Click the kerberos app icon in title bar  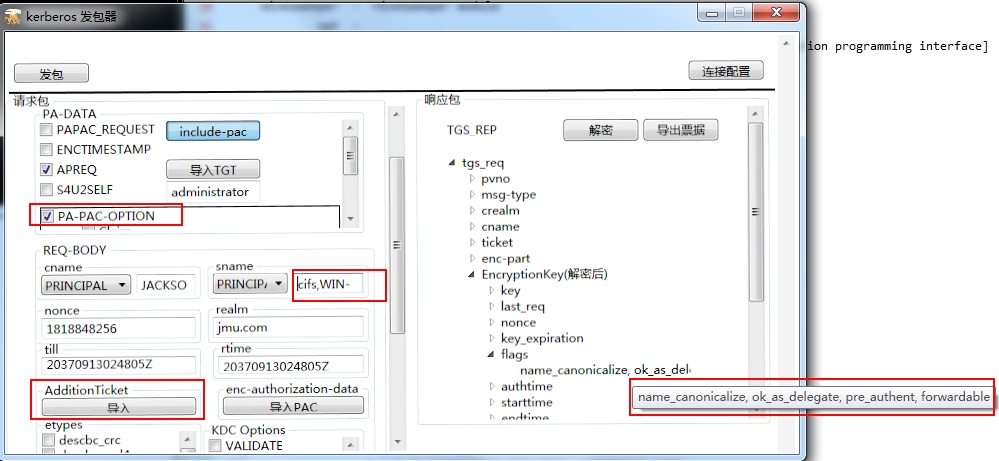tap(13, 17)
